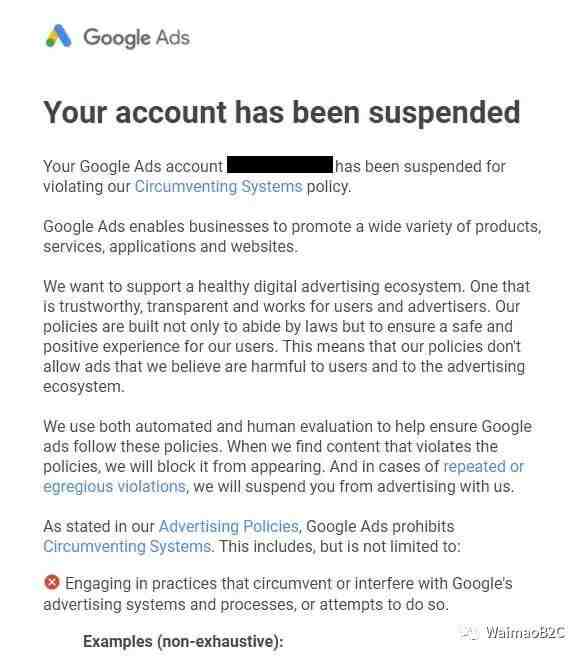Click the "Google Ads" wordmark text

pyautogui.click(x=136, y=38)
